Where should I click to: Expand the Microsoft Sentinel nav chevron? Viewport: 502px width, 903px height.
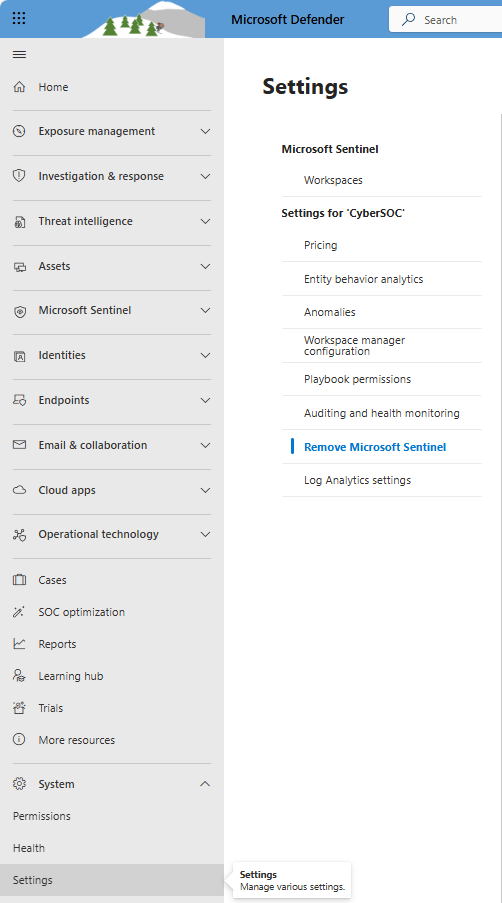(x=205, y=310)
